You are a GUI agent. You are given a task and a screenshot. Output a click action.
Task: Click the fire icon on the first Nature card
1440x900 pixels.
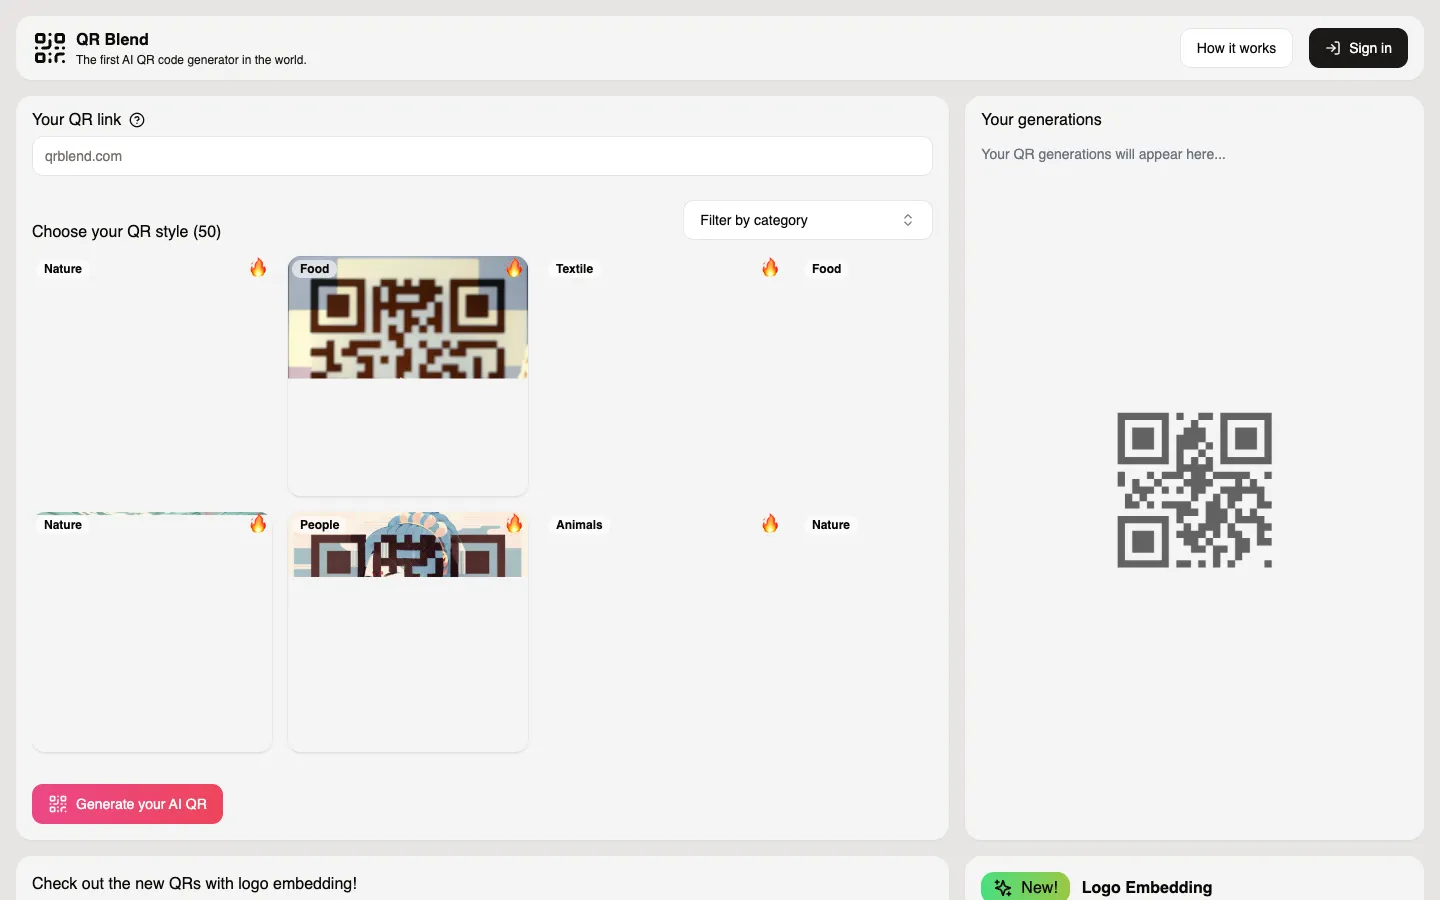258,268
